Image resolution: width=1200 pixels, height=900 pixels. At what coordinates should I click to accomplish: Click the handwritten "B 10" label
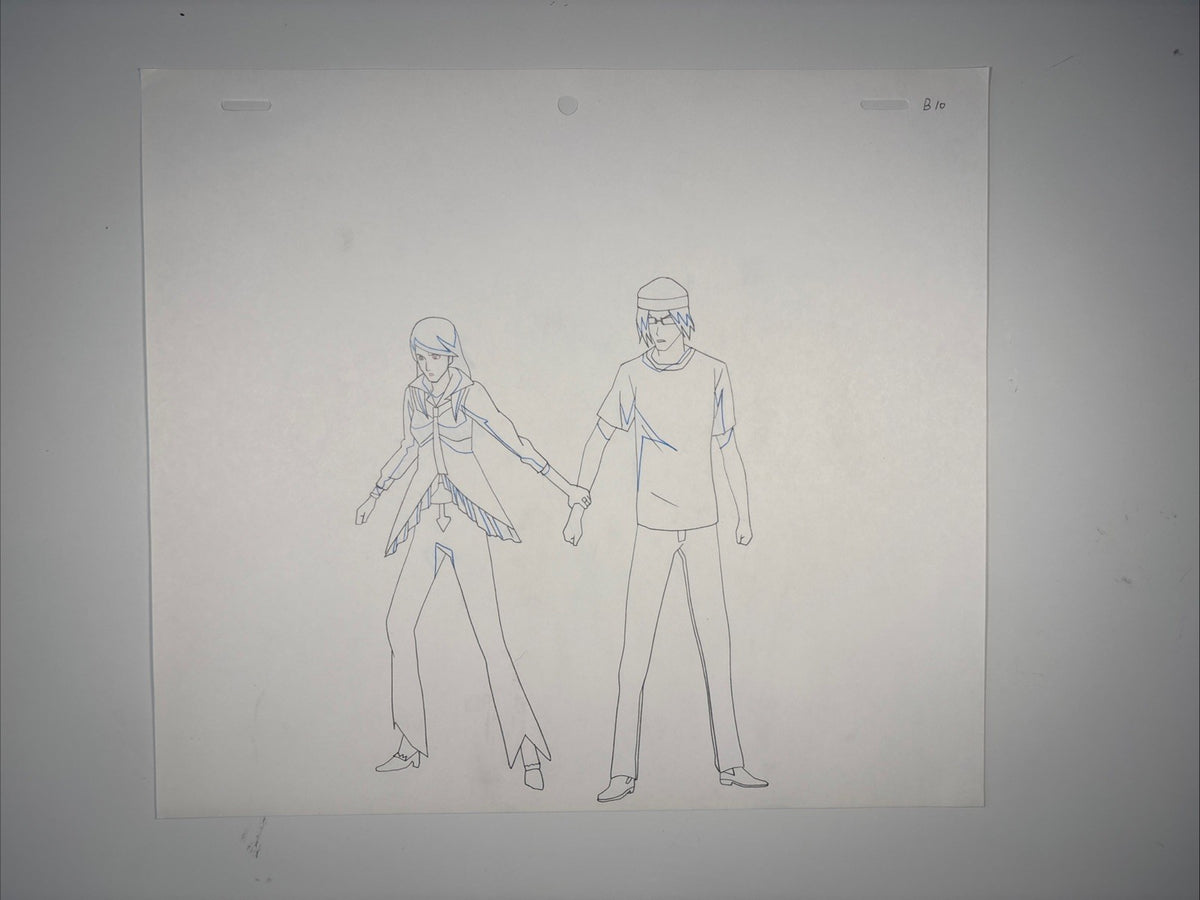(934, 104)
